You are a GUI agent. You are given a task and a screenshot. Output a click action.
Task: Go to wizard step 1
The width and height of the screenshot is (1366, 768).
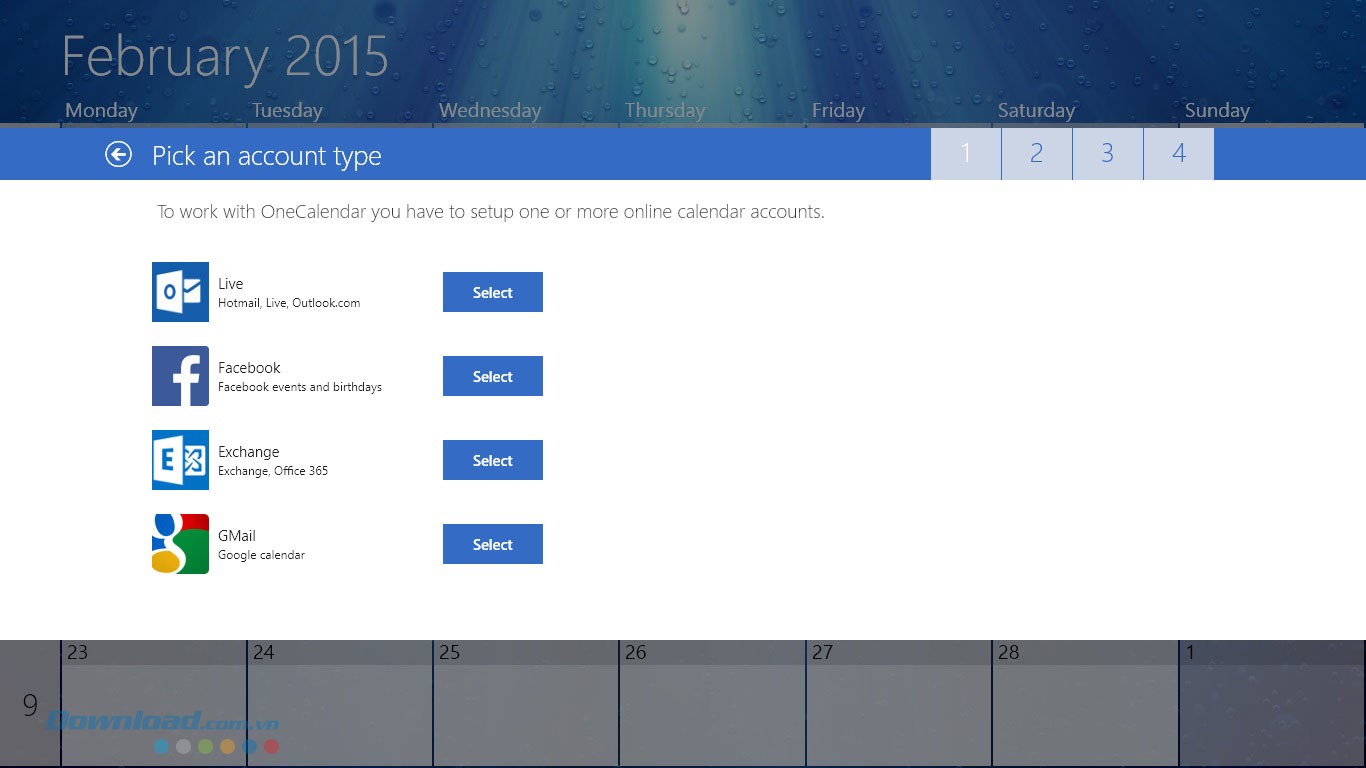tap(965, 154)
